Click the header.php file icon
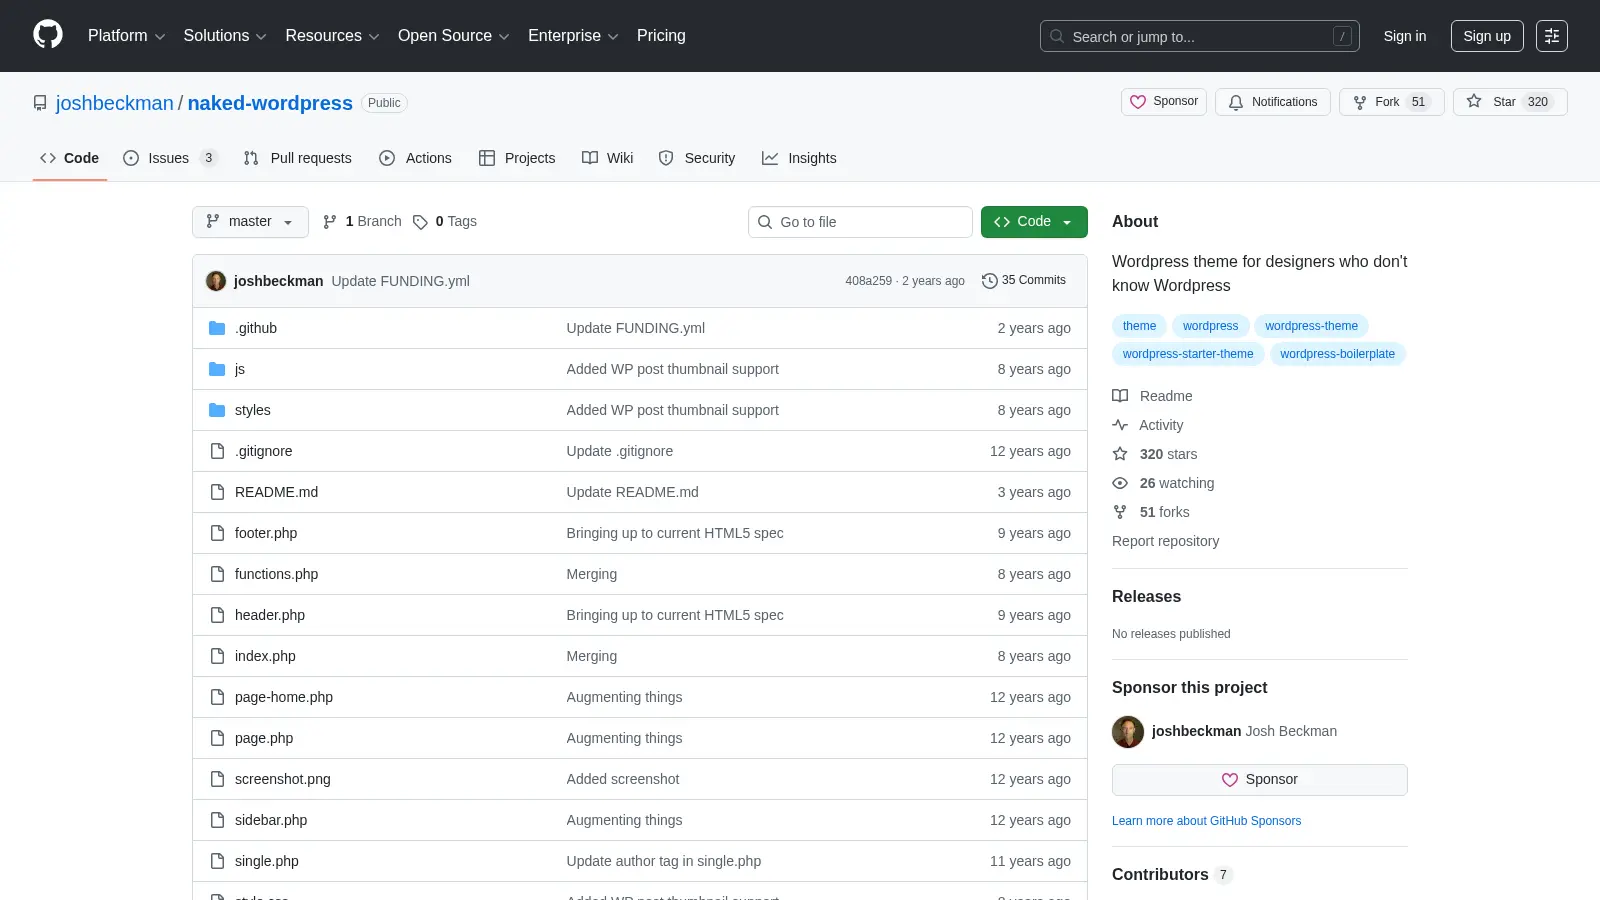This screenshot has width=1600, height=900. pyautogui.click(x=217, y=615)
